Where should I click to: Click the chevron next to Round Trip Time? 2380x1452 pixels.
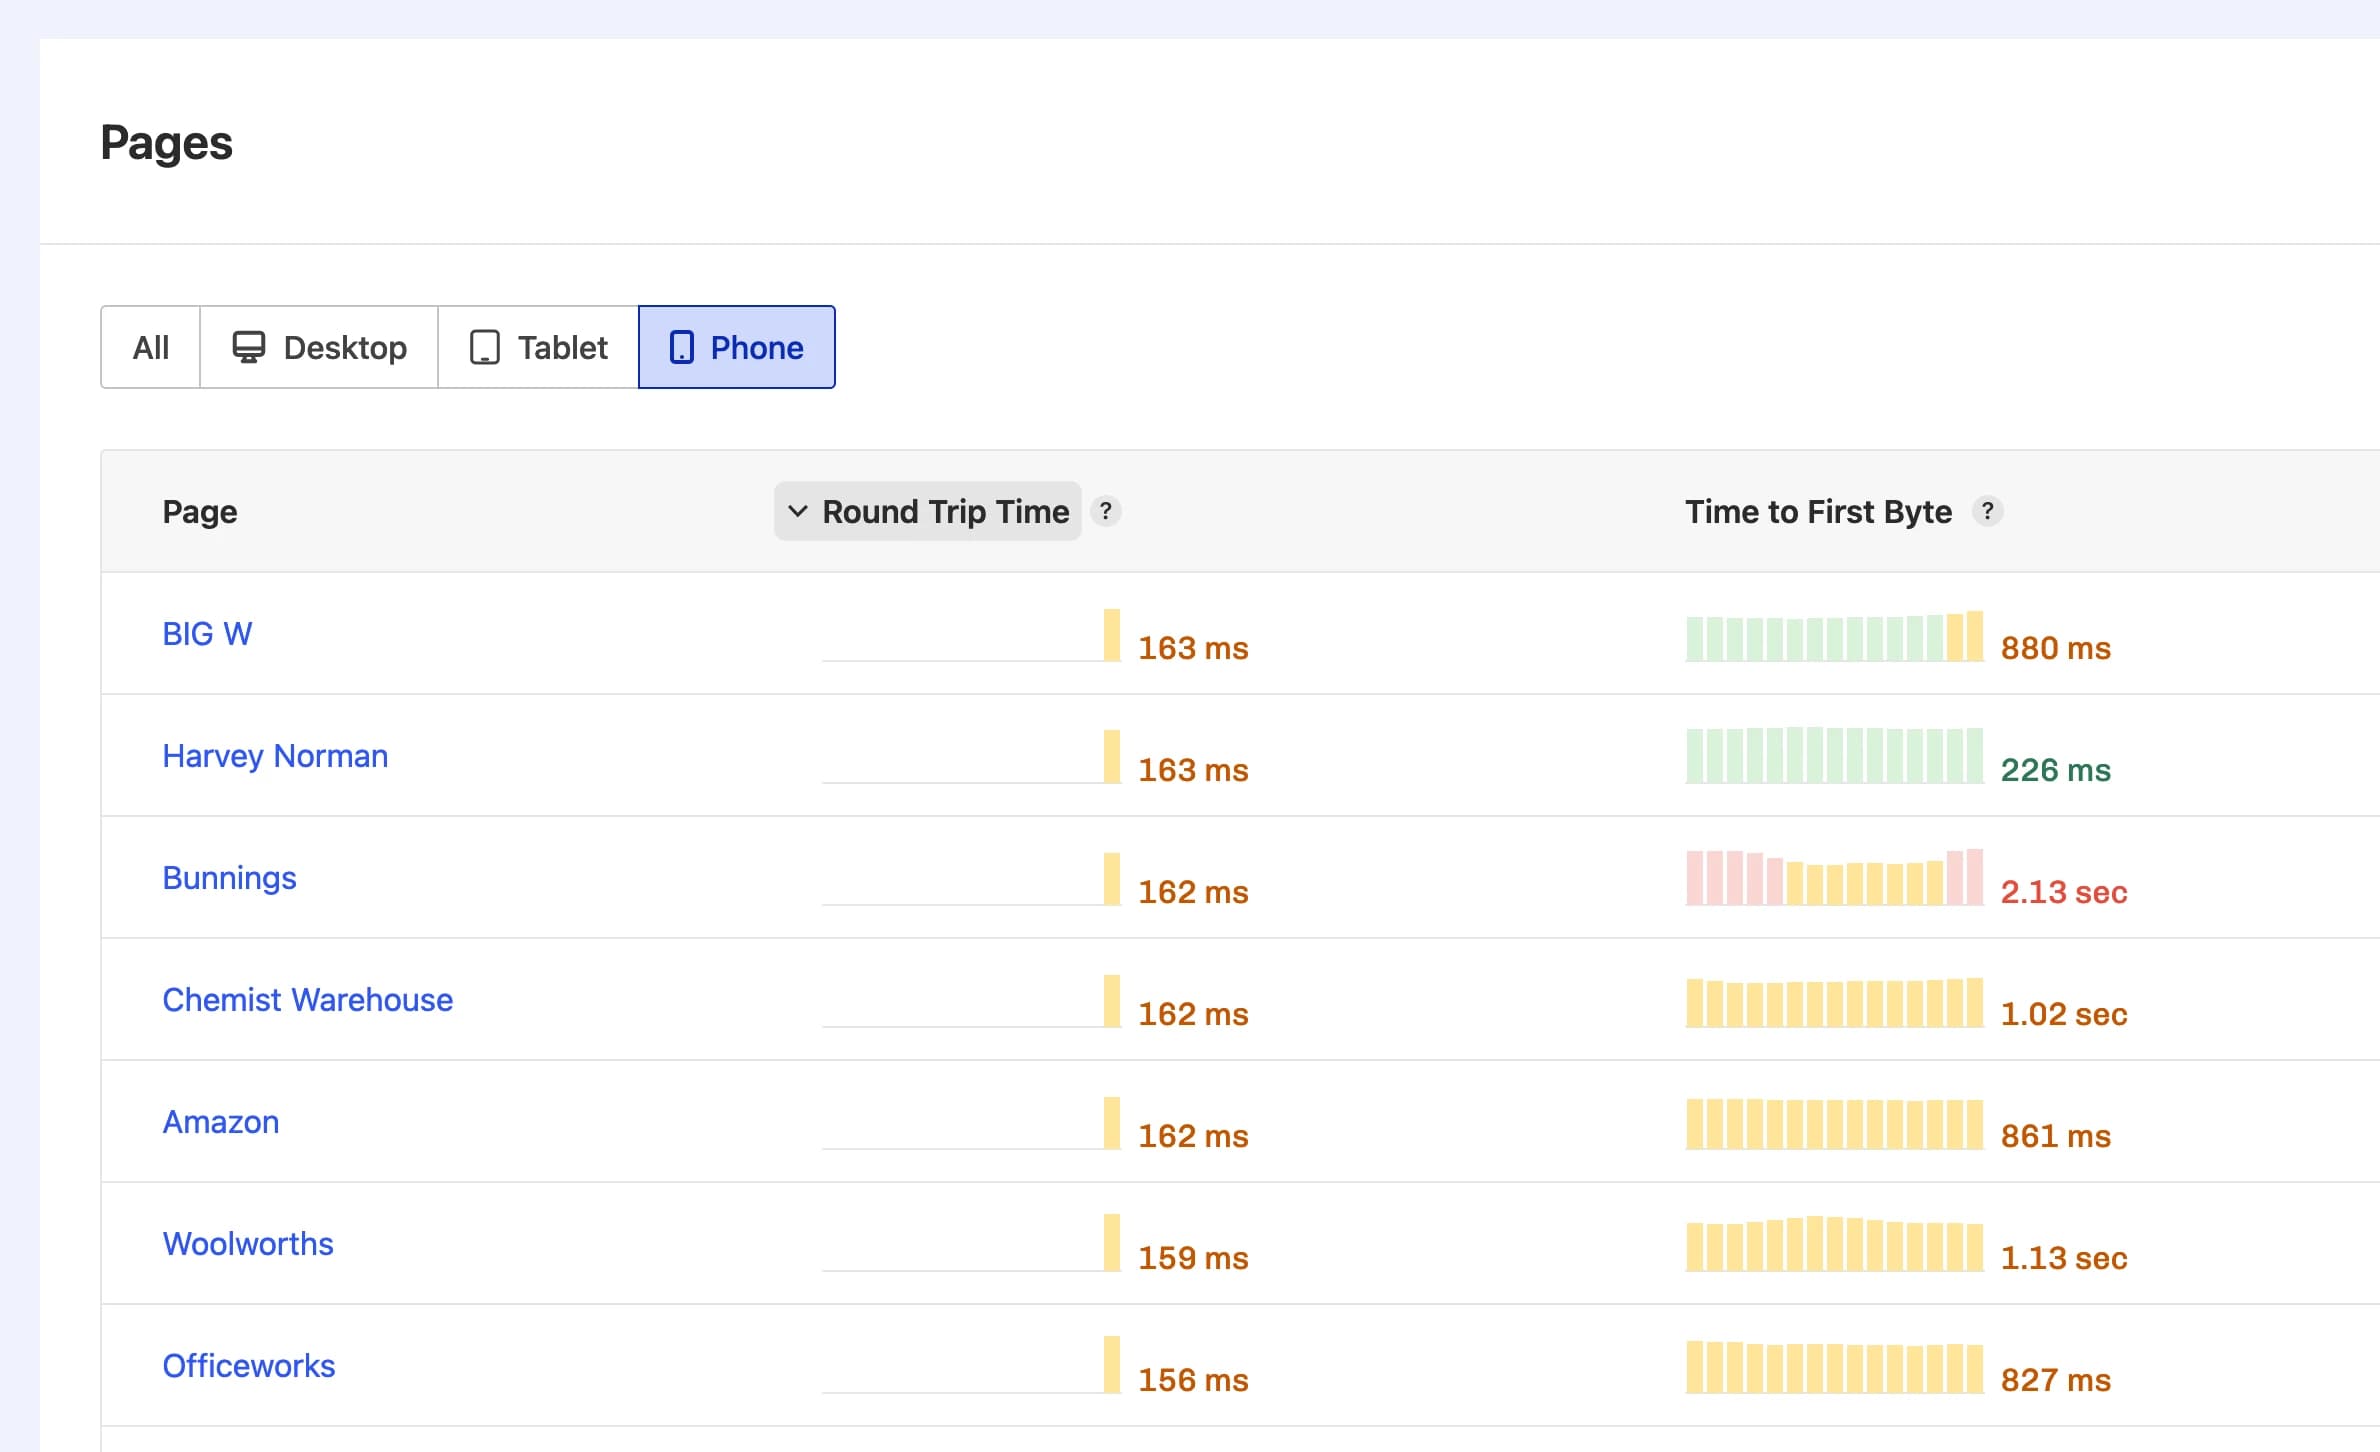click(797, 511)
